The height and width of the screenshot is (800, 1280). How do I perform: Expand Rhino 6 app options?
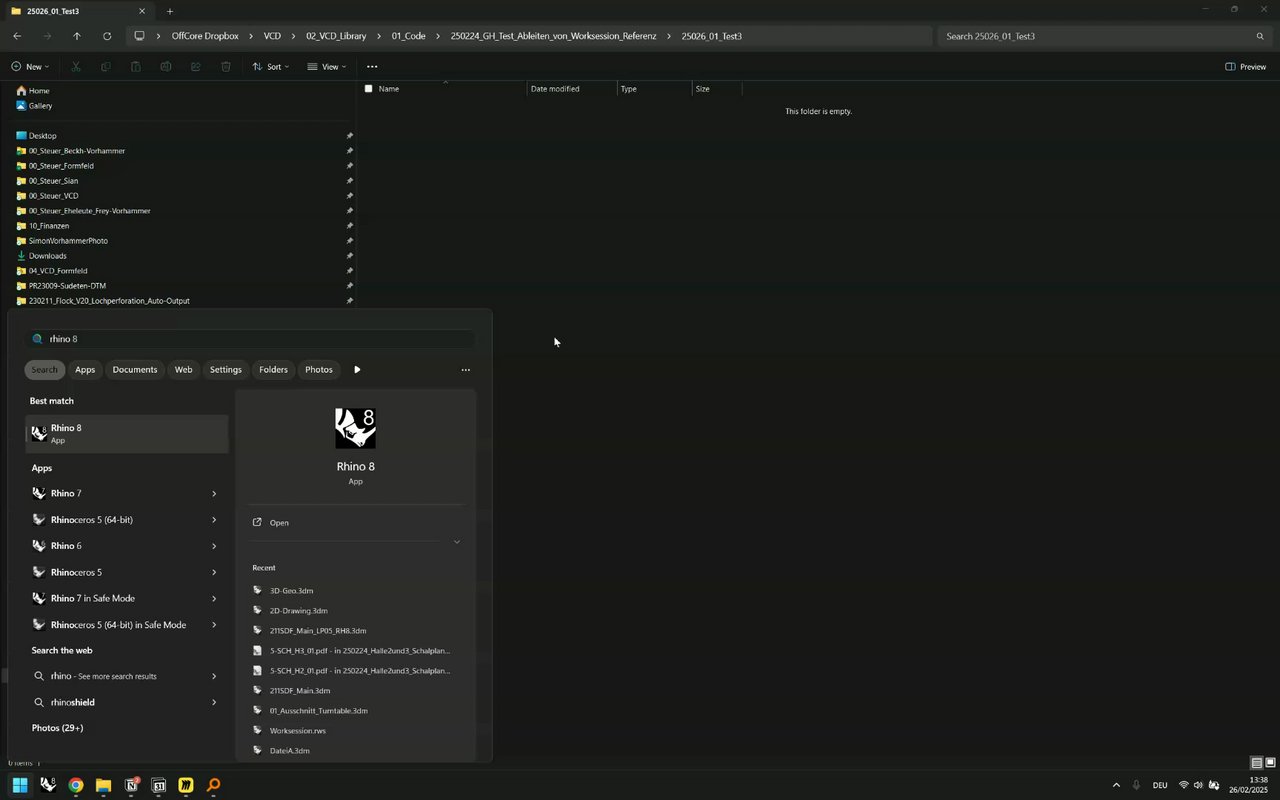click(x=214, y=546)
